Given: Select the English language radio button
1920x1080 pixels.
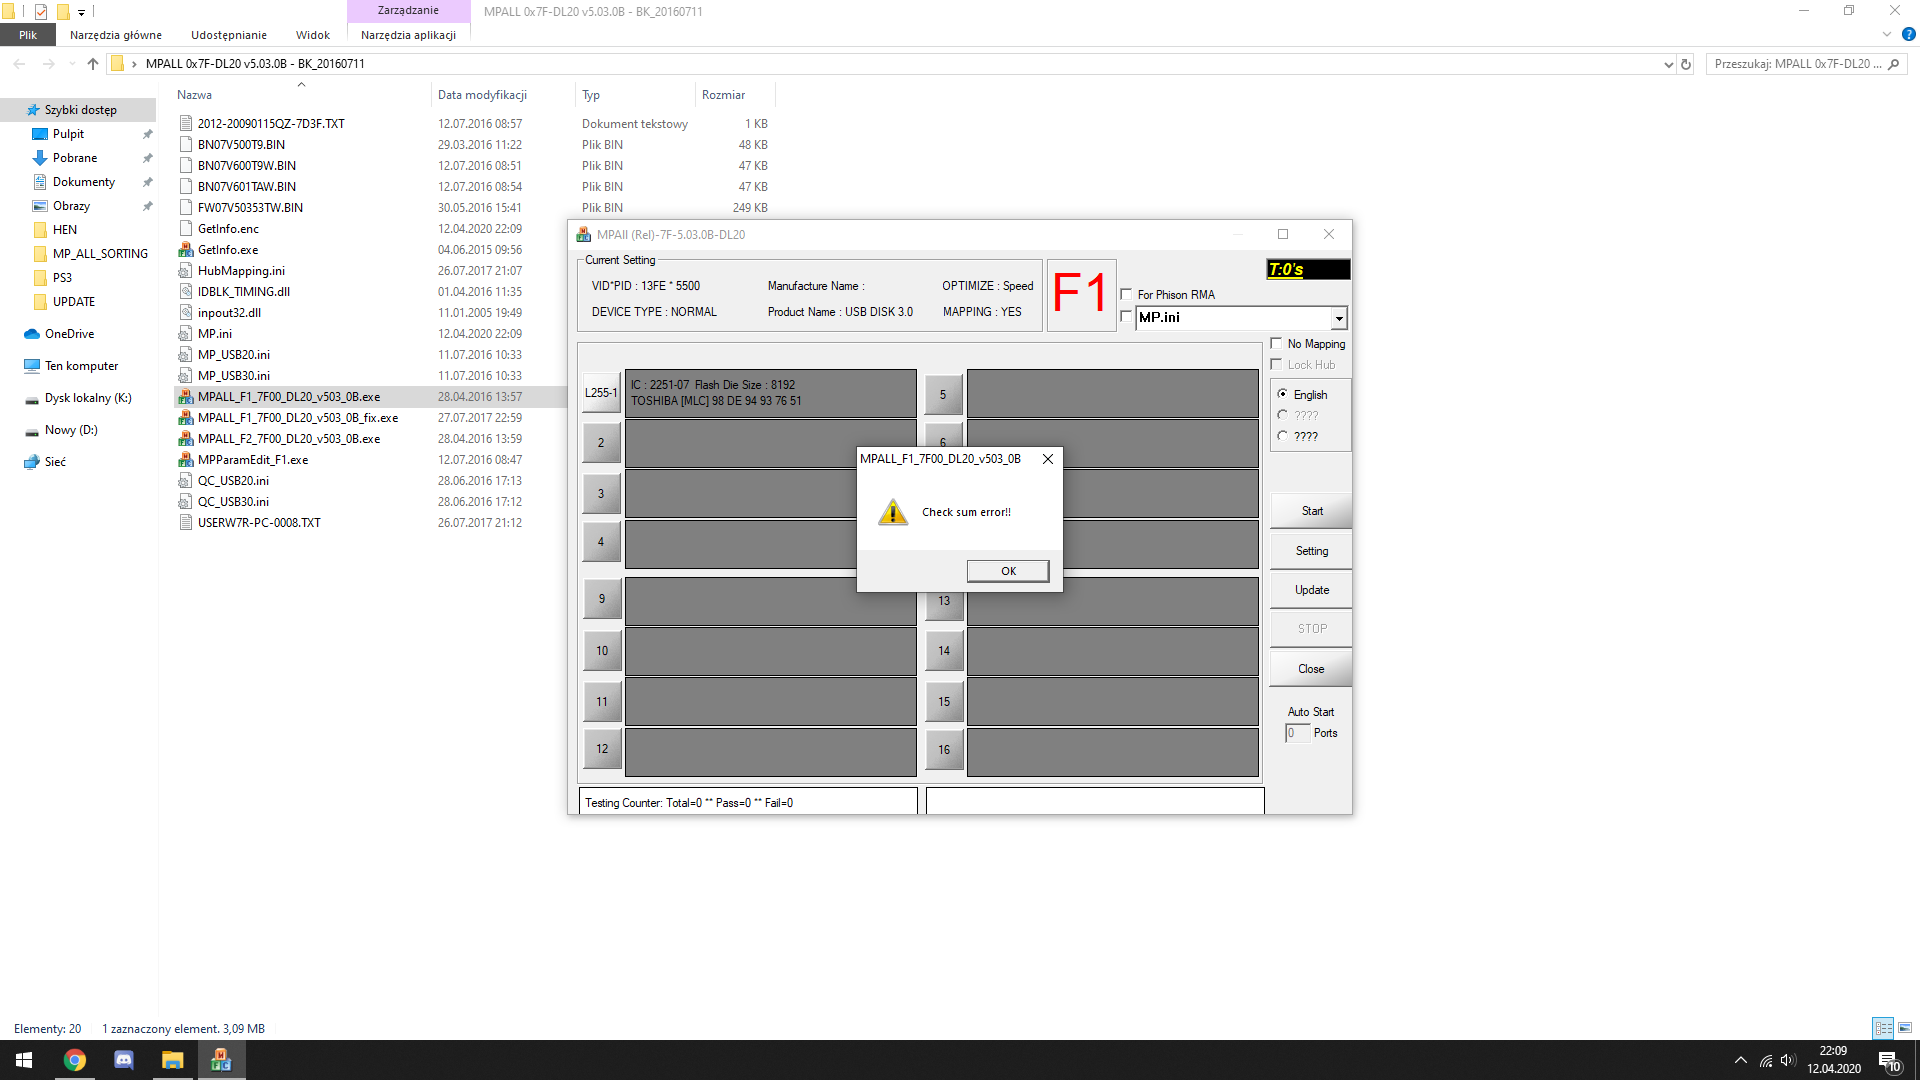Looking at the screenshot, I should click(x=1282, y=394).
